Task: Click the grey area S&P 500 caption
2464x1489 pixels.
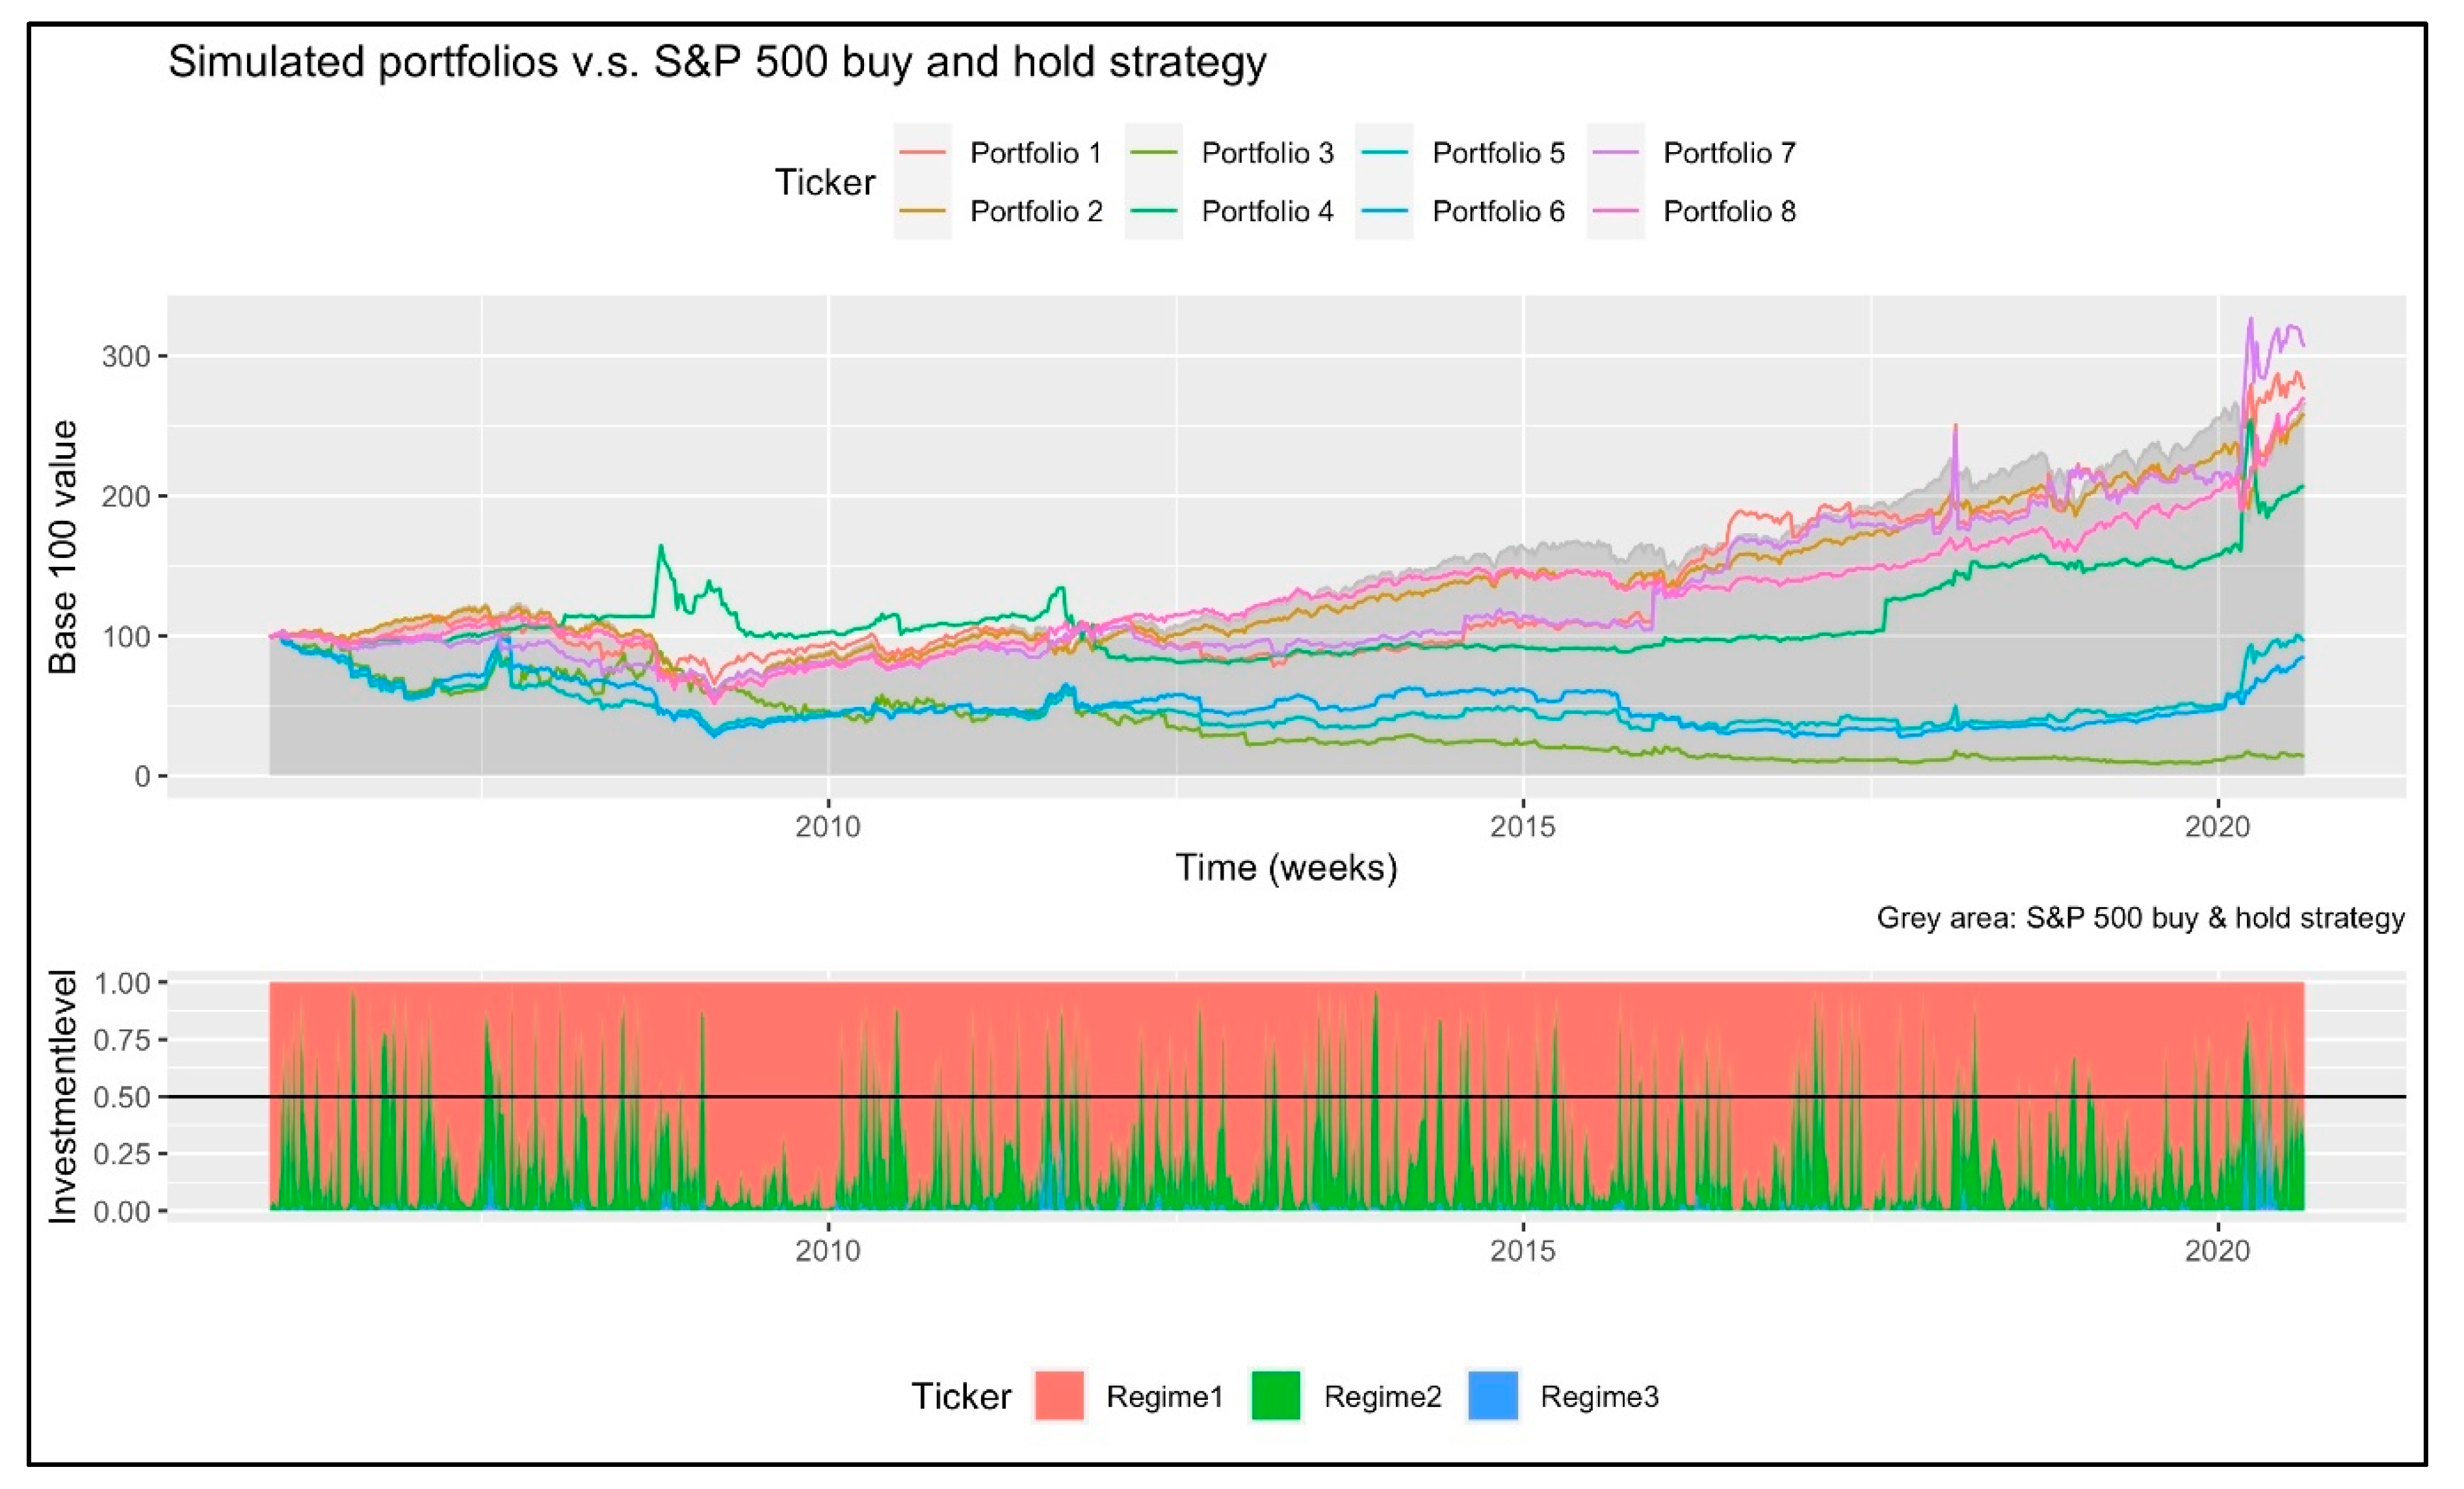Action: click(2140, 918)
